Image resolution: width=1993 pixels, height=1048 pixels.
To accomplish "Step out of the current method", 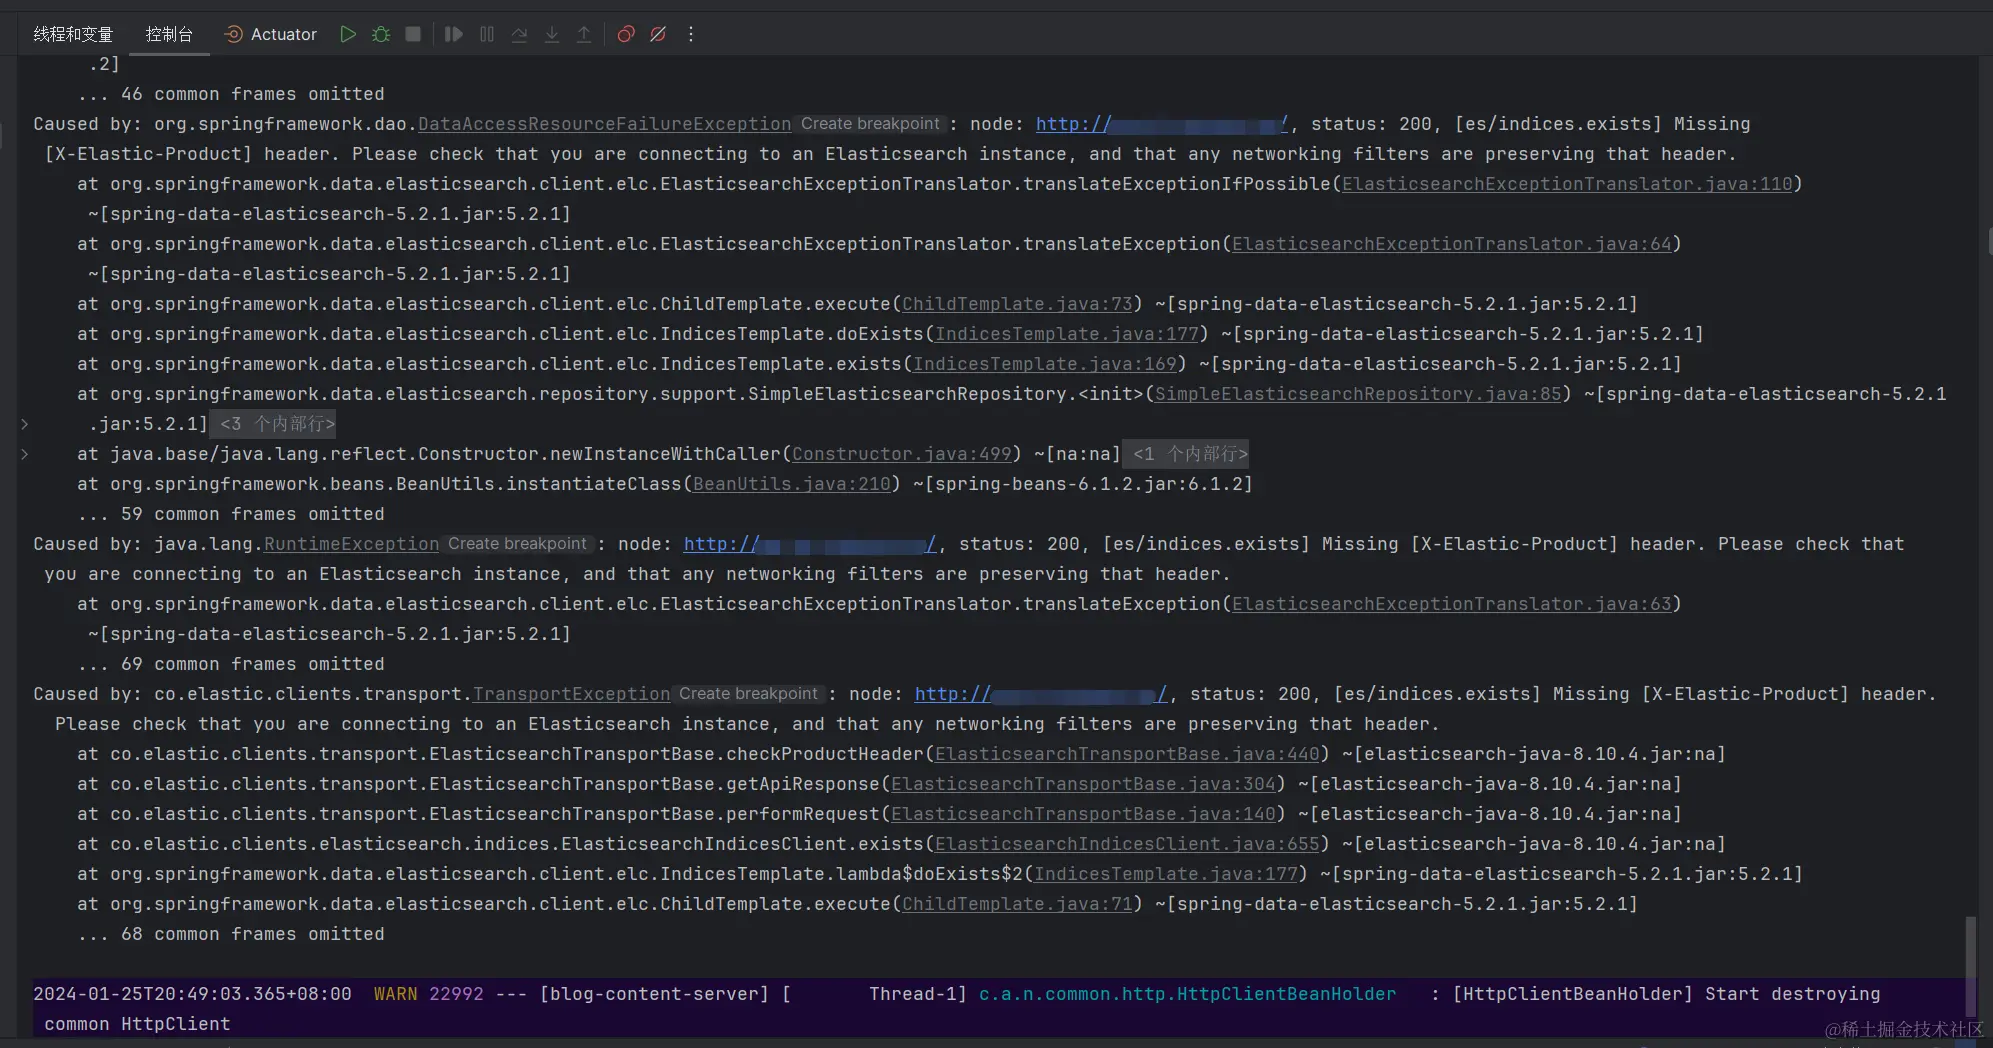I will point(584,33).
